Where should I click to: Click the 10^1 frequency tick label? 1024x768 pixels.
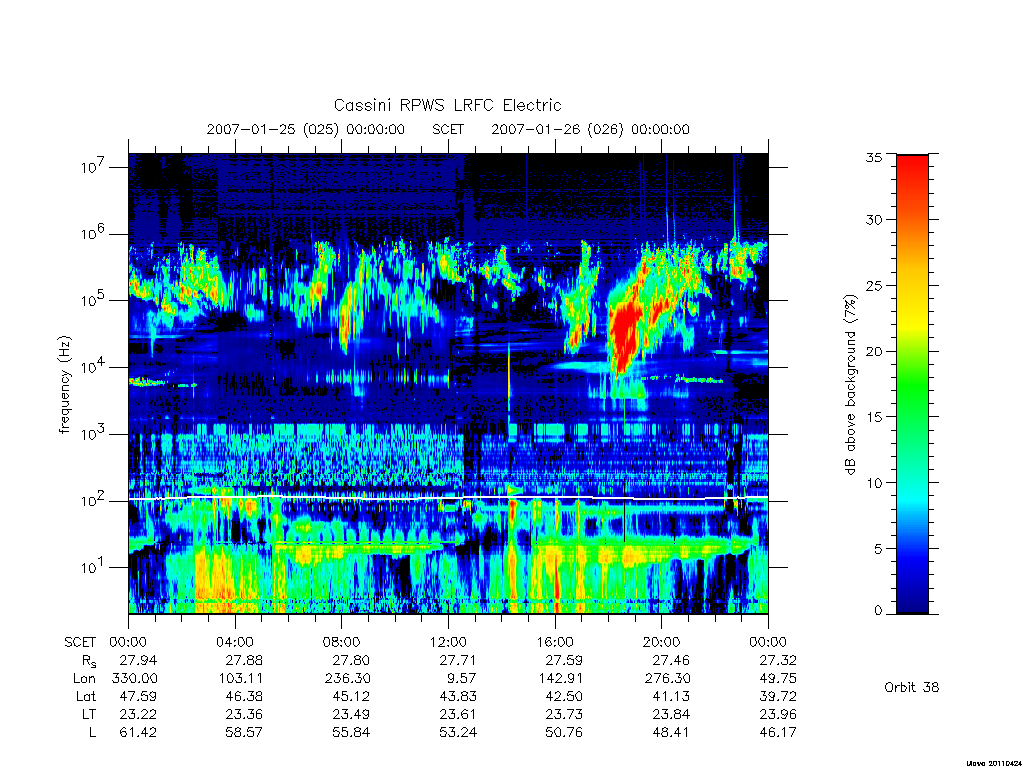coord(93,567)
